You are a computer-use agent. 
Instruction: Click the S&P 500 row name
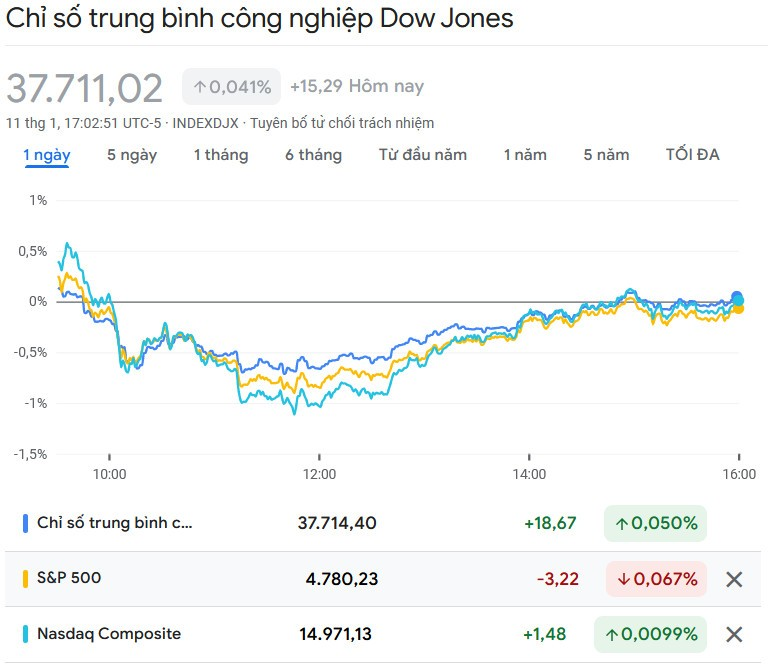[x=69, y=578]
